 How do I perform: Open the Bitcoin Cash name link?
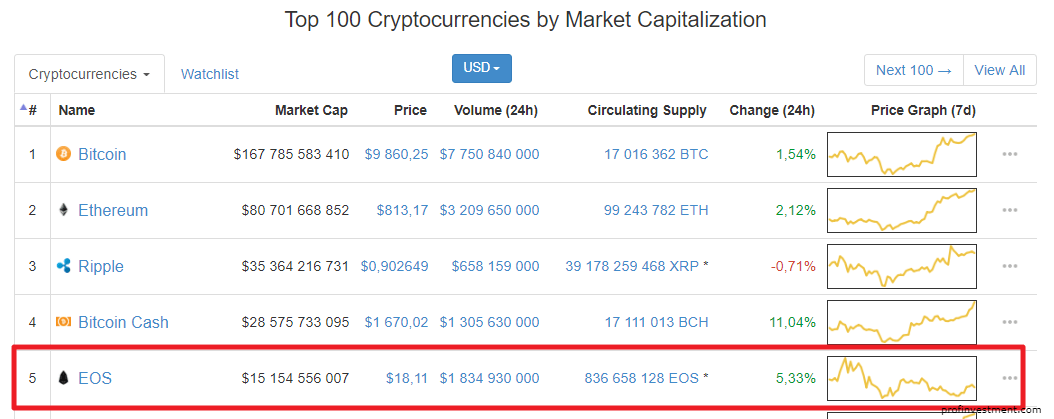coord(124,322)
